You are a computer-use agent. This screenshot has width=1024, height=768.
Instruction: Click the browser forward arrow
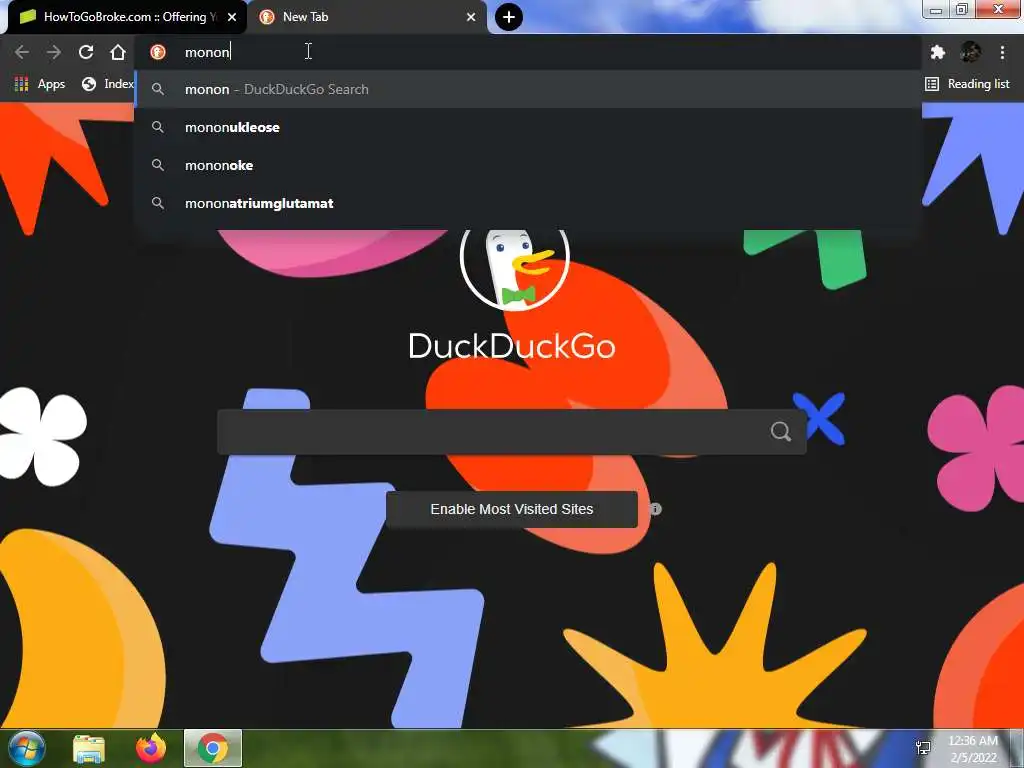tap(54, 52)
